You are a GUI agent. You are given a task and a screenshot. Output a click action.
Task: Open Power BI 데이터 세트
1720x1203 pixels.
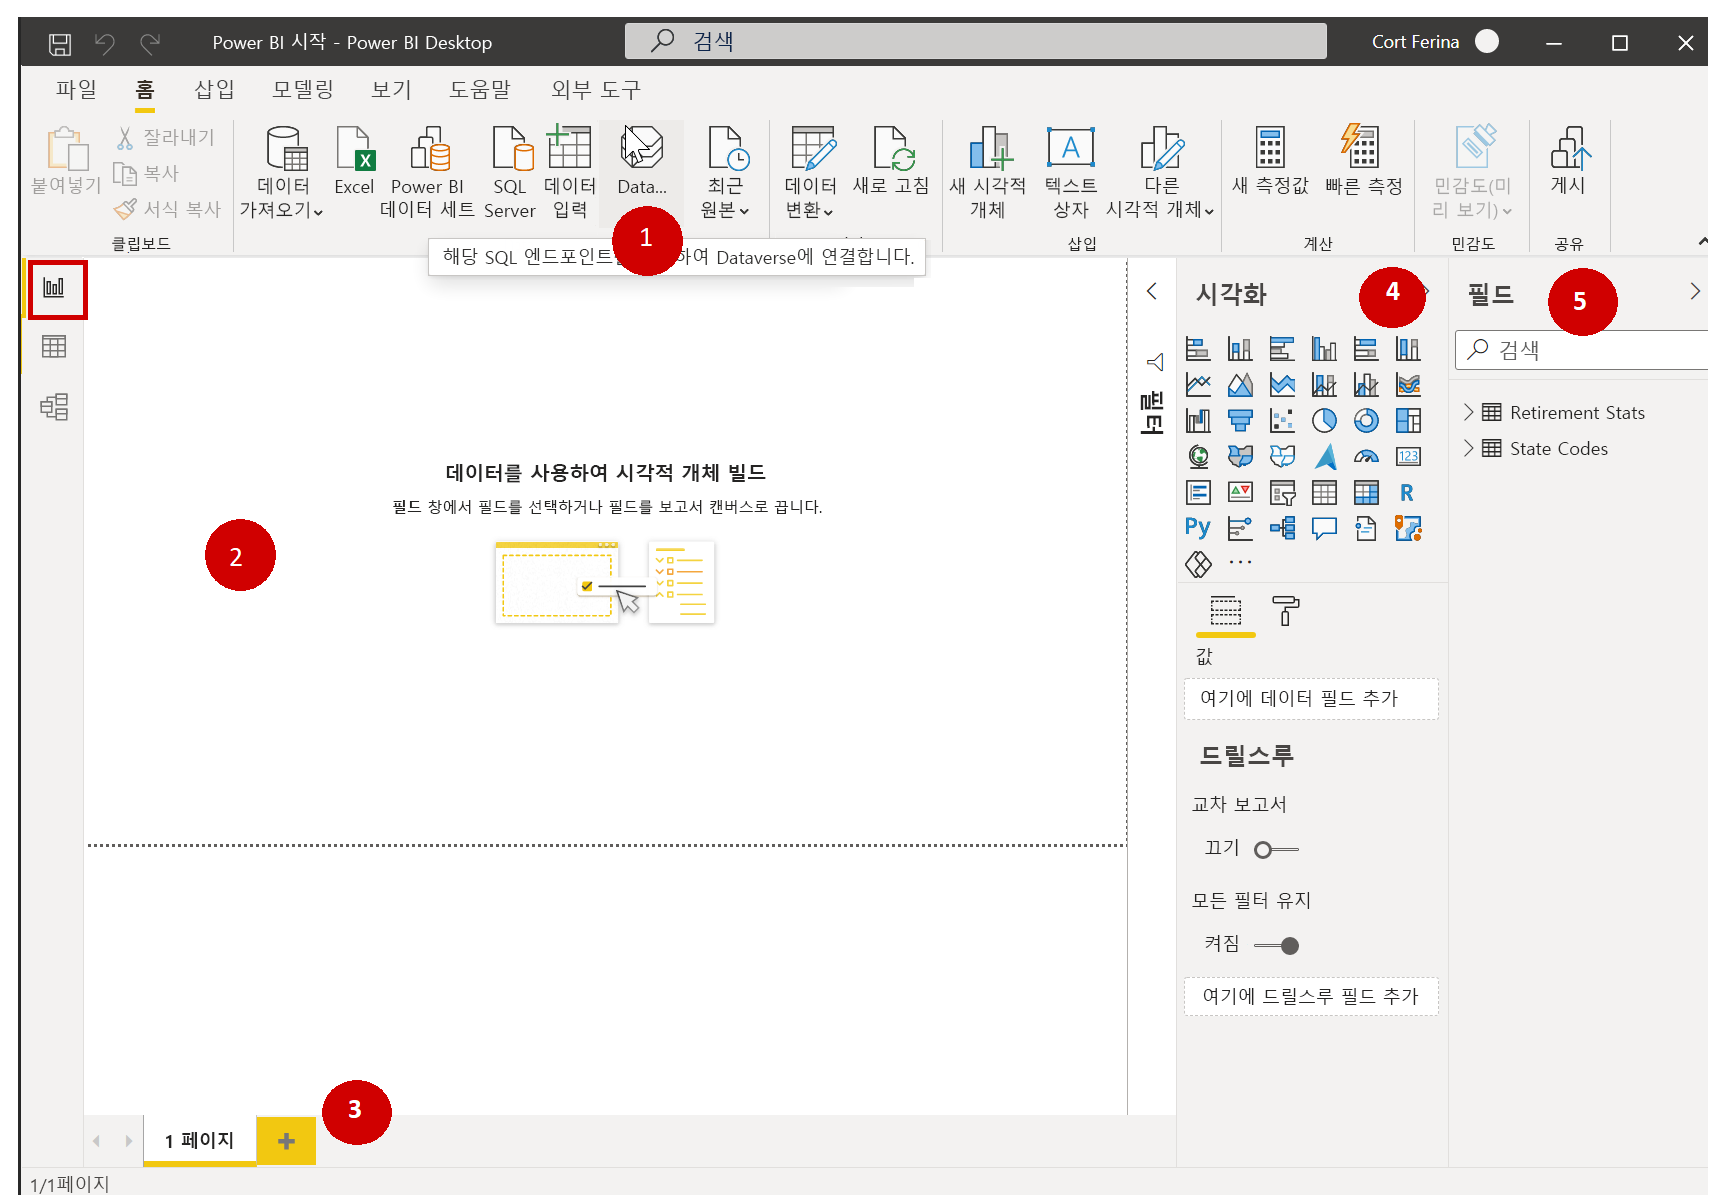(428, 172)
